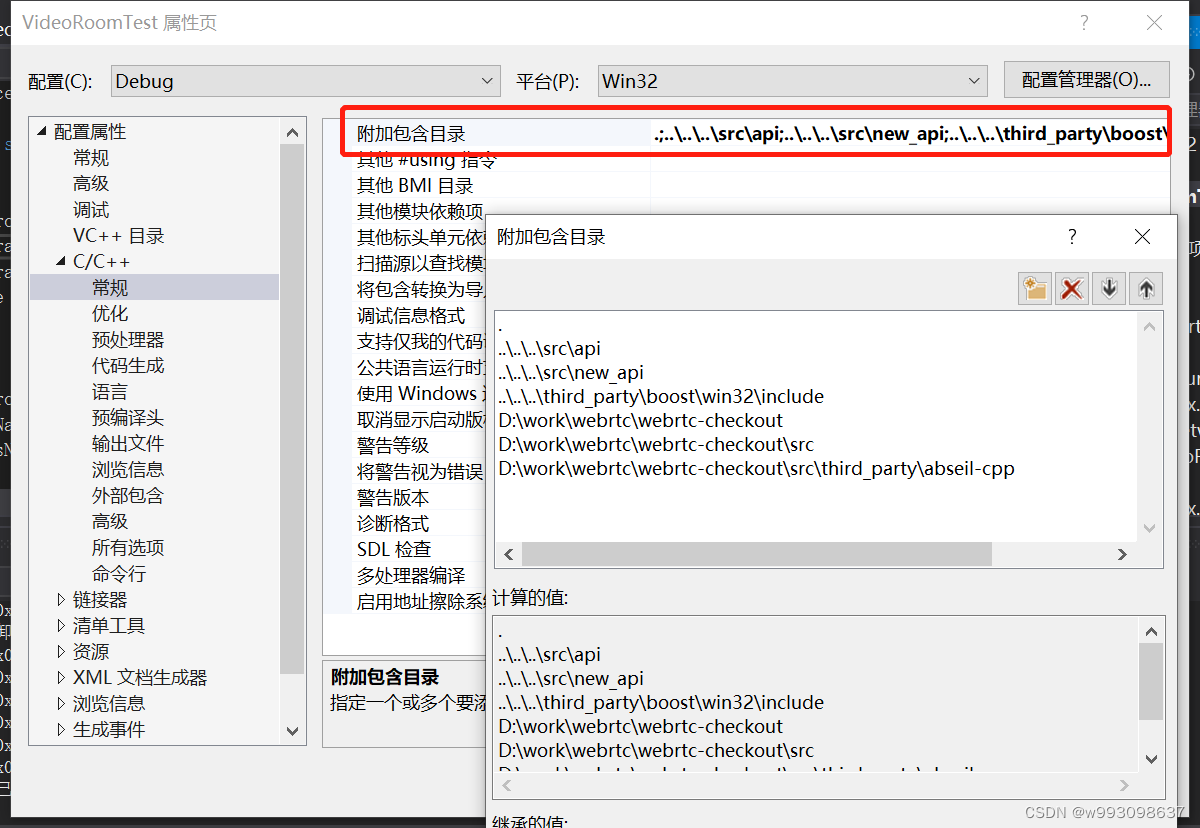Open the 配置 Debug dropdown

coord(305,81)
